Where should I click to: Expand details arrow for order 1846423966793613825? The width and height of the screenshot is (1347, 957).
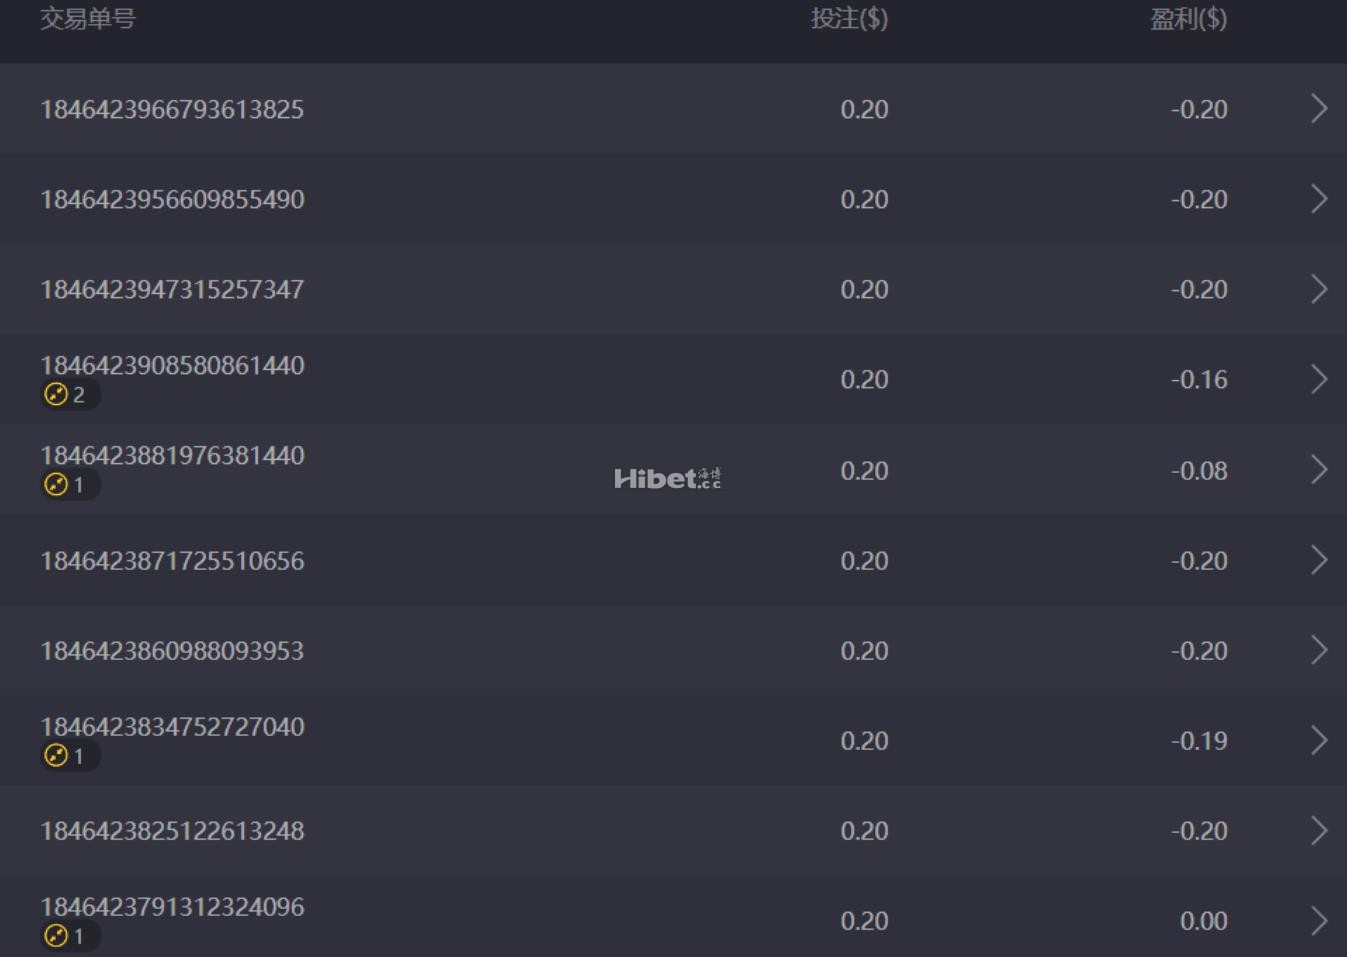click(1319, 109)
